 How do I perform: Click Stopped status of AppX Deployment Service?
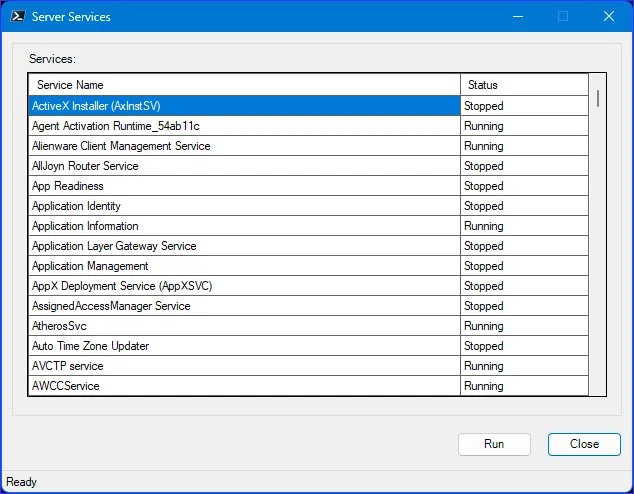(x=524, y=286)
